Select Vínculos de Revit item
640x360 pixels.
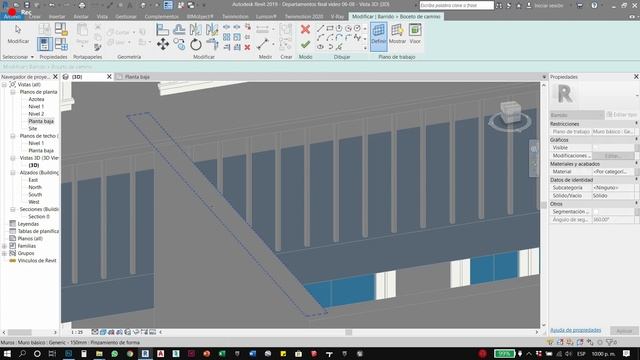tap(37, 260)
